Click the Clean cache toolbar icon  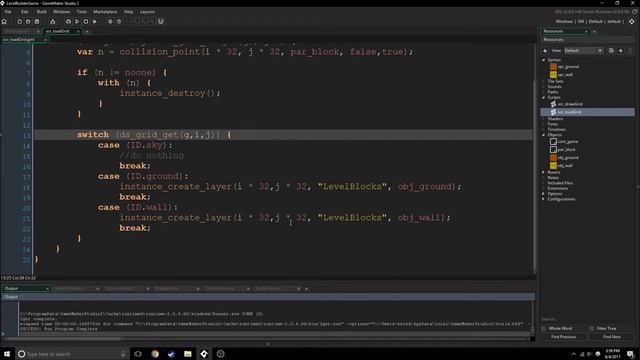coord(95,22)
